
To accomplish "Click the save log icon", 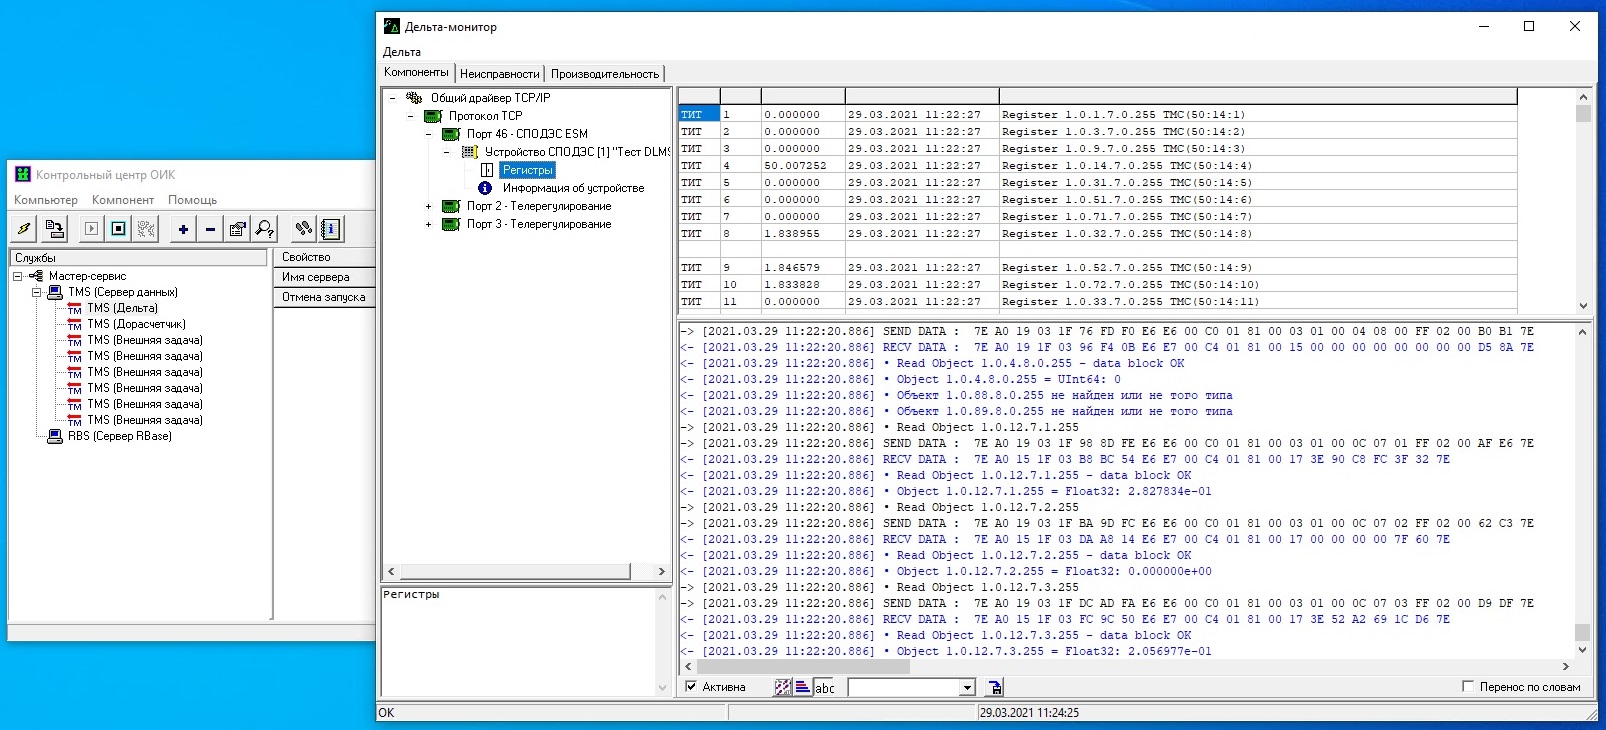I will click(994, 687).
